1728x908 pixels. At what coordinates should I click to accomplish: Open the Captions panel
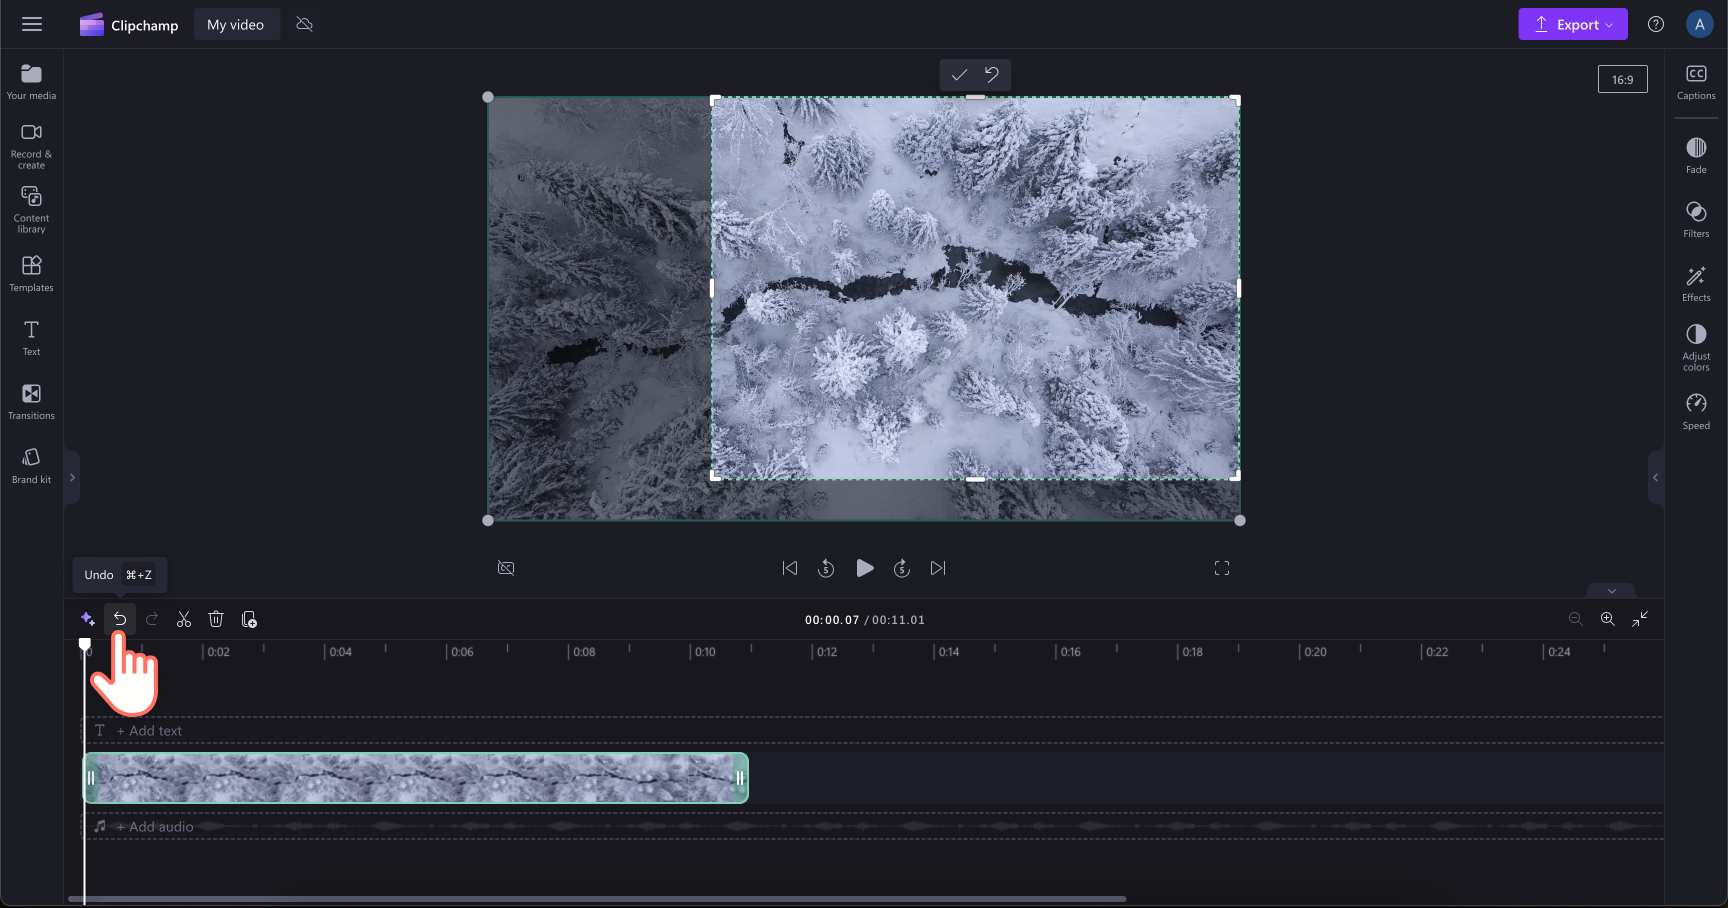1696,82
